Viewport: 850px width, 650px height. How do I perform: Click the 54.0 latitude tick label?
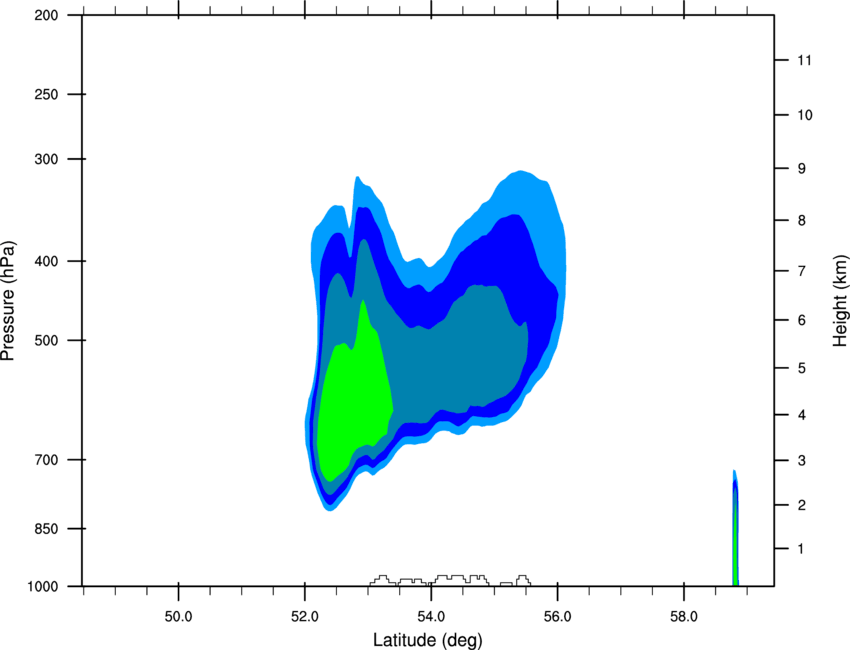(x=431, y=617)
